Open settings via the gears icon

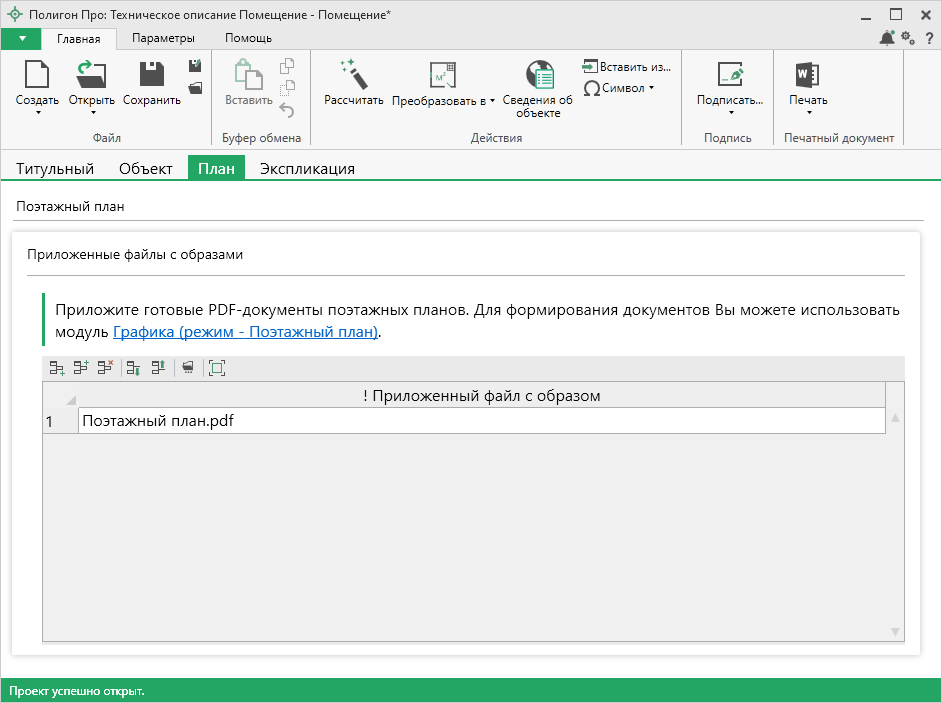(x=908, y=38)
